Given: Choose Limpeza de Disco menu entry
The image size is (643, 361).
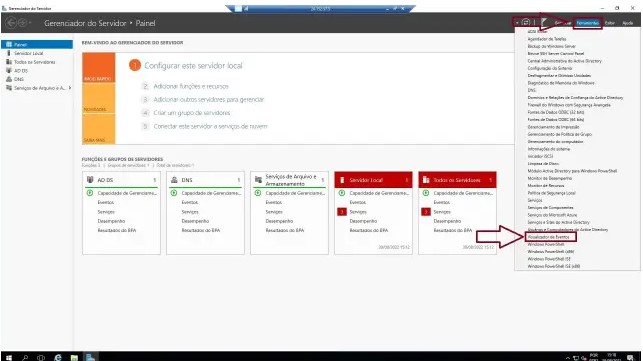Looking at the screenshot, I should 543,163.
